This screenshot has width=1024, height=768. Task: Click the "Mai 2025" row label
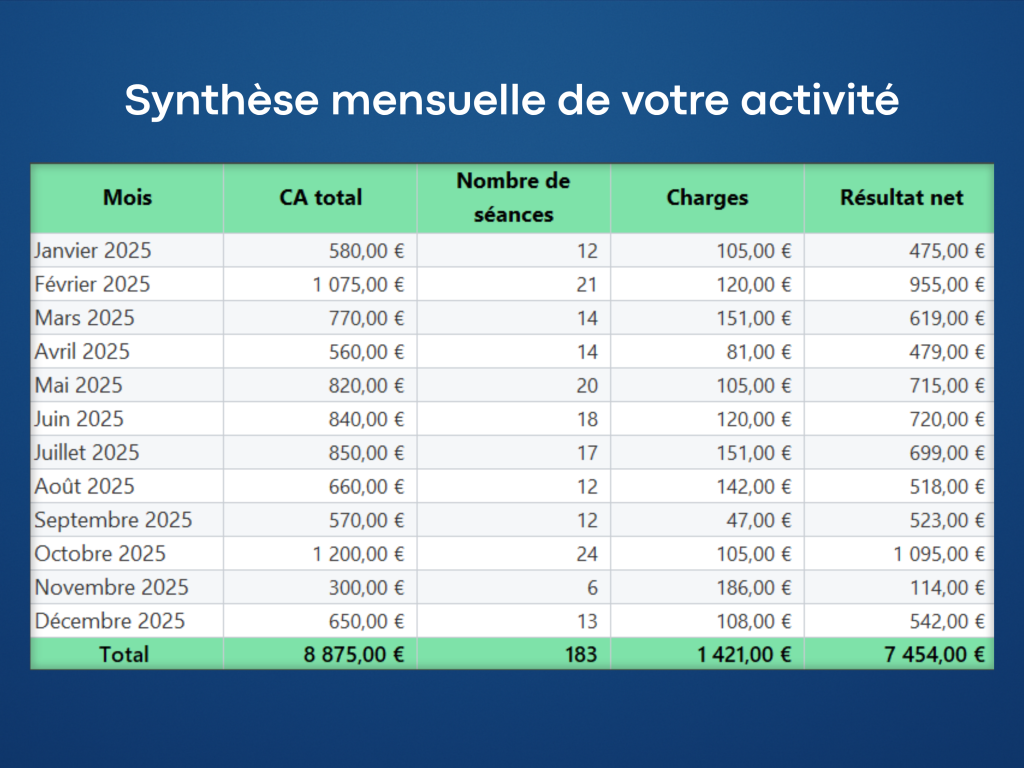[x=78, y=385]
